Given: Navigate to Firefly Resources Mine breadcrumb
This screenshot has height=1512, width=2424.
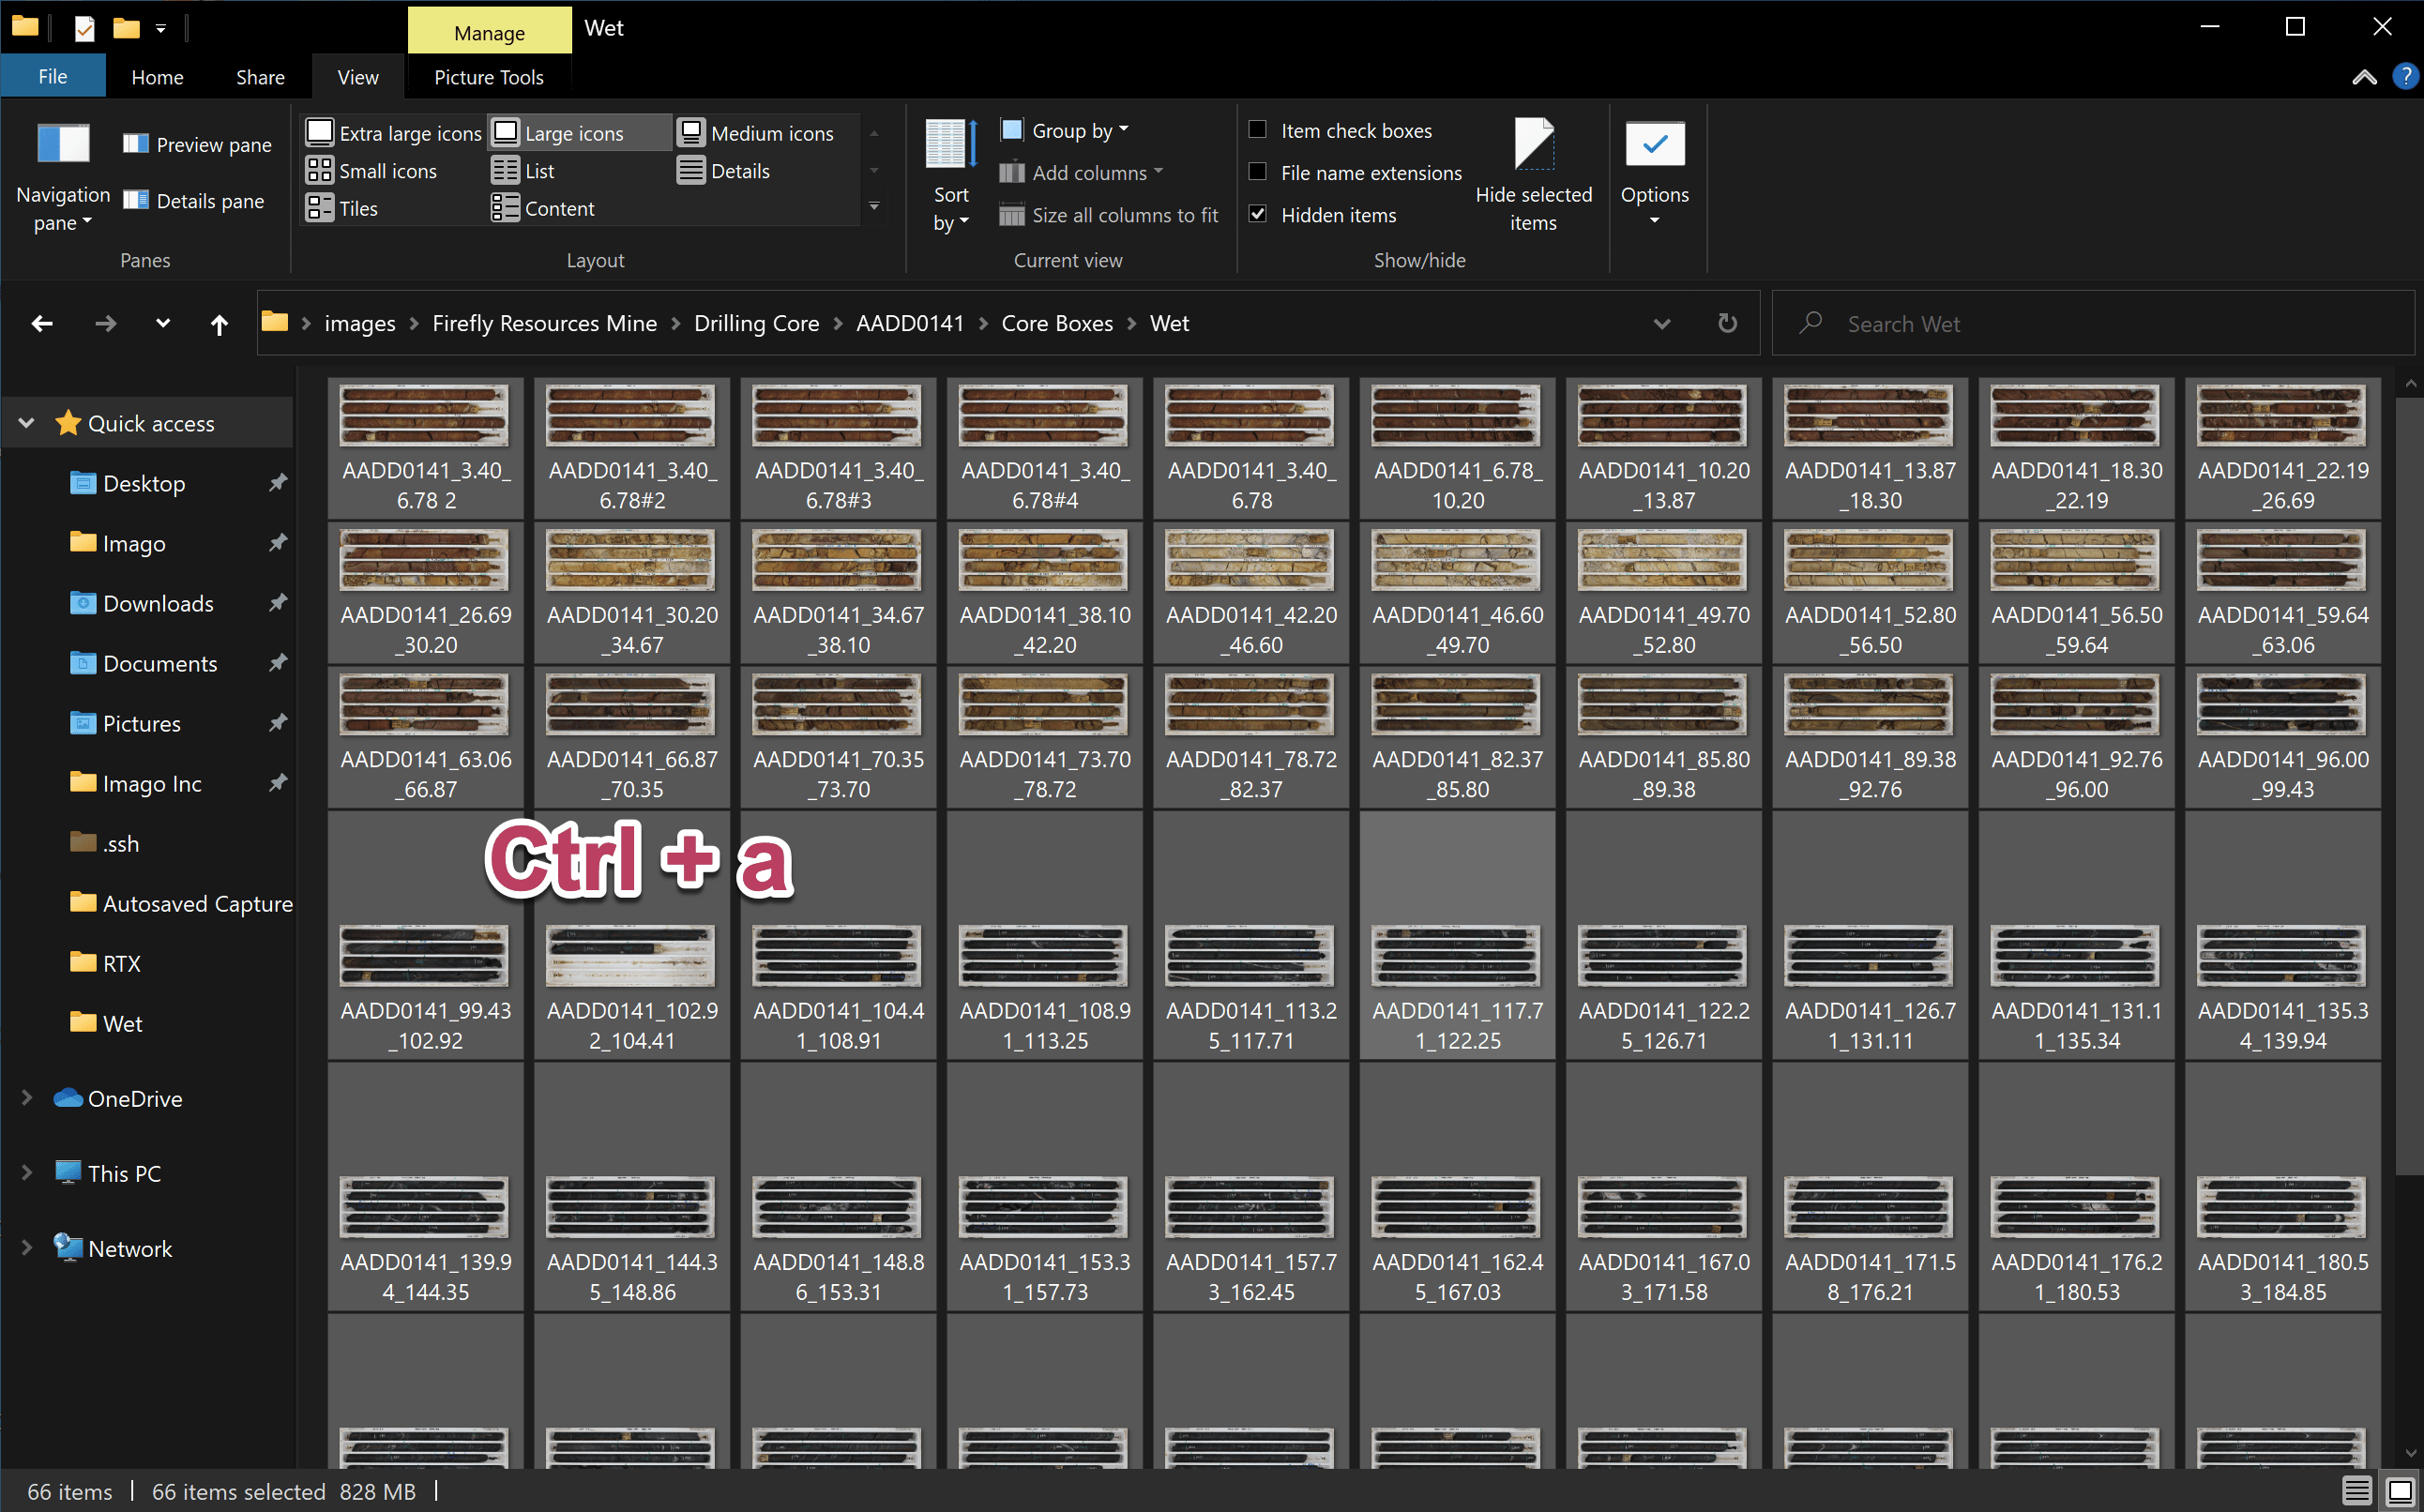Looking at the screenshot, I should (545, 323).
